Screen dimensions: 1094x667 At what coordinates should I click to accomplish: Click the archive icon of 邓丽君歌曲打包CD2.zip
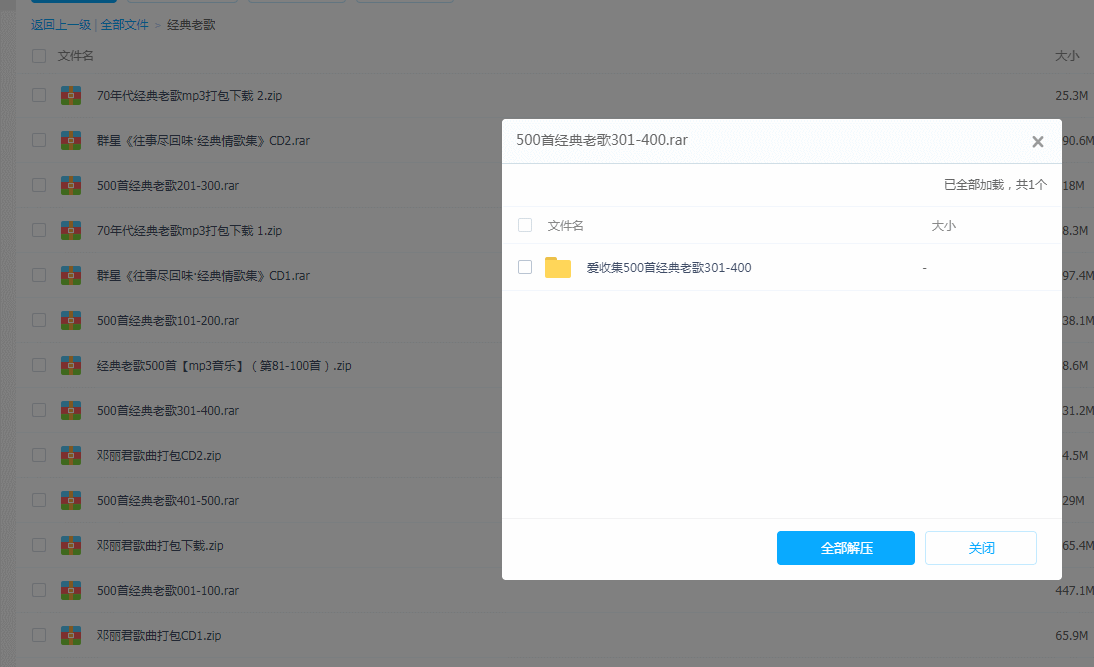(70, 455)
